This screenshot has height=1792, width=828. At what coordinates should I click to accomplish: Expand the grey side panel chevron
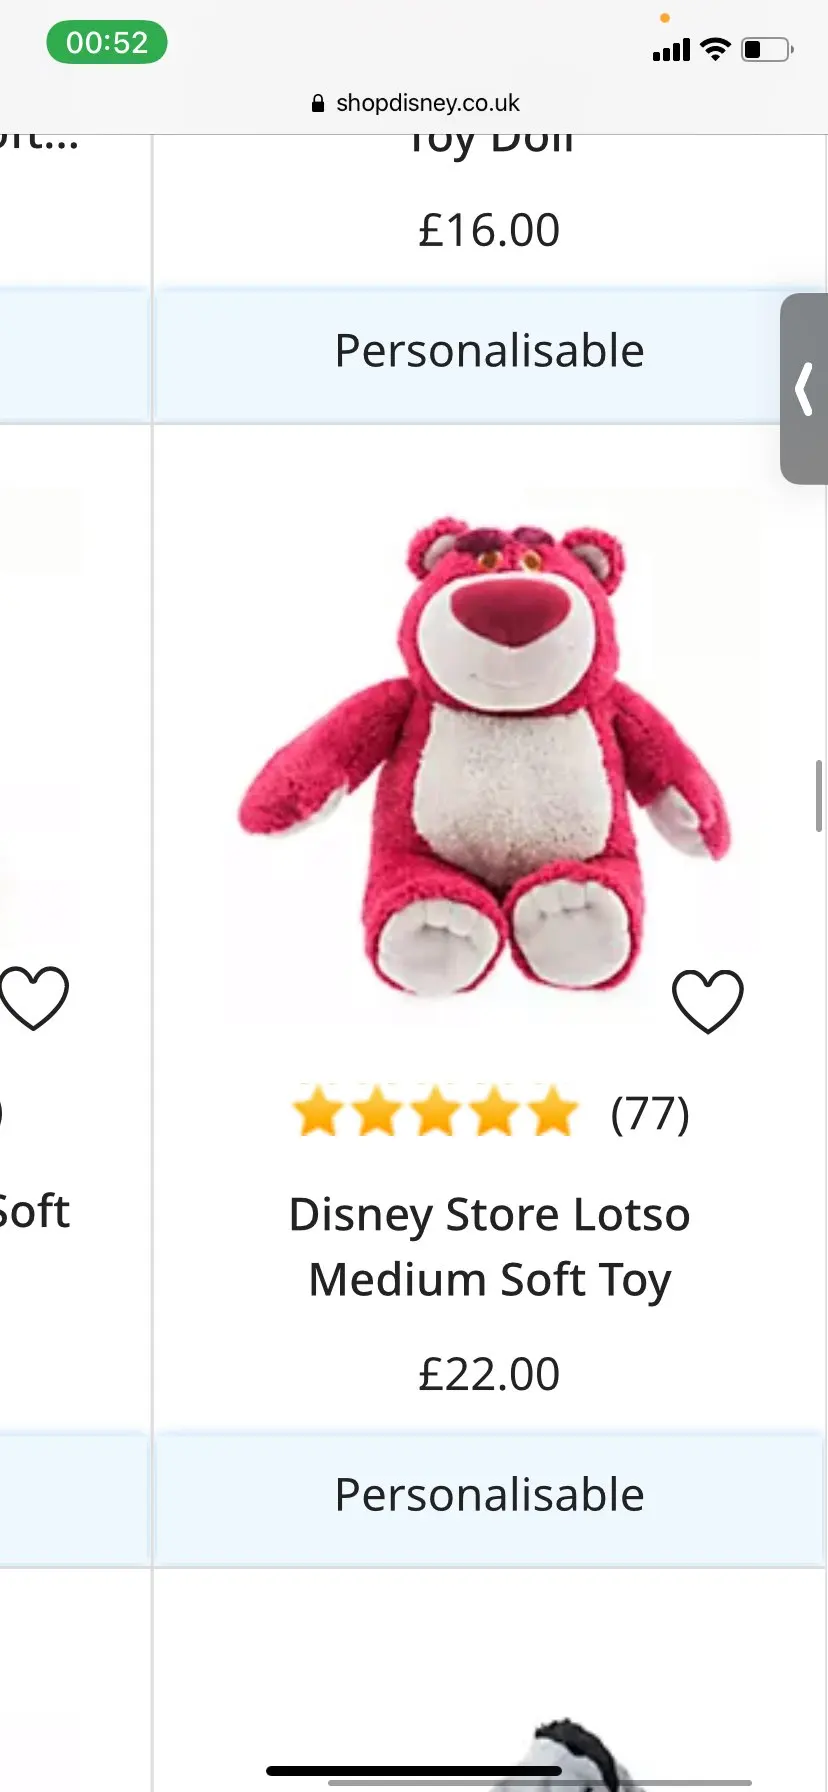tap(804, 389)
